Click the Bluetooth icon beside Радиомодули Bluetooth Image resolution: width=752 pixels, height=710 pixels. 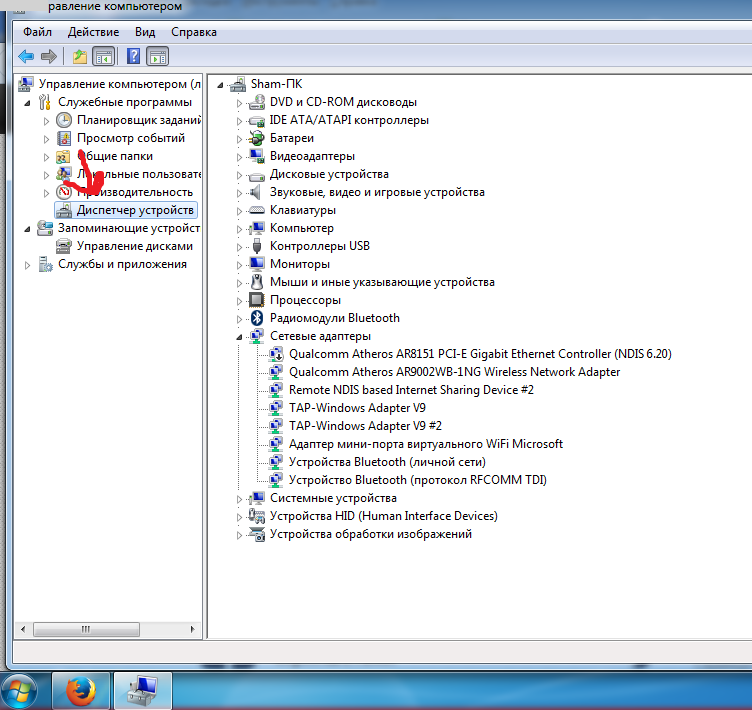pyautogui.click(x=256, y=318)
